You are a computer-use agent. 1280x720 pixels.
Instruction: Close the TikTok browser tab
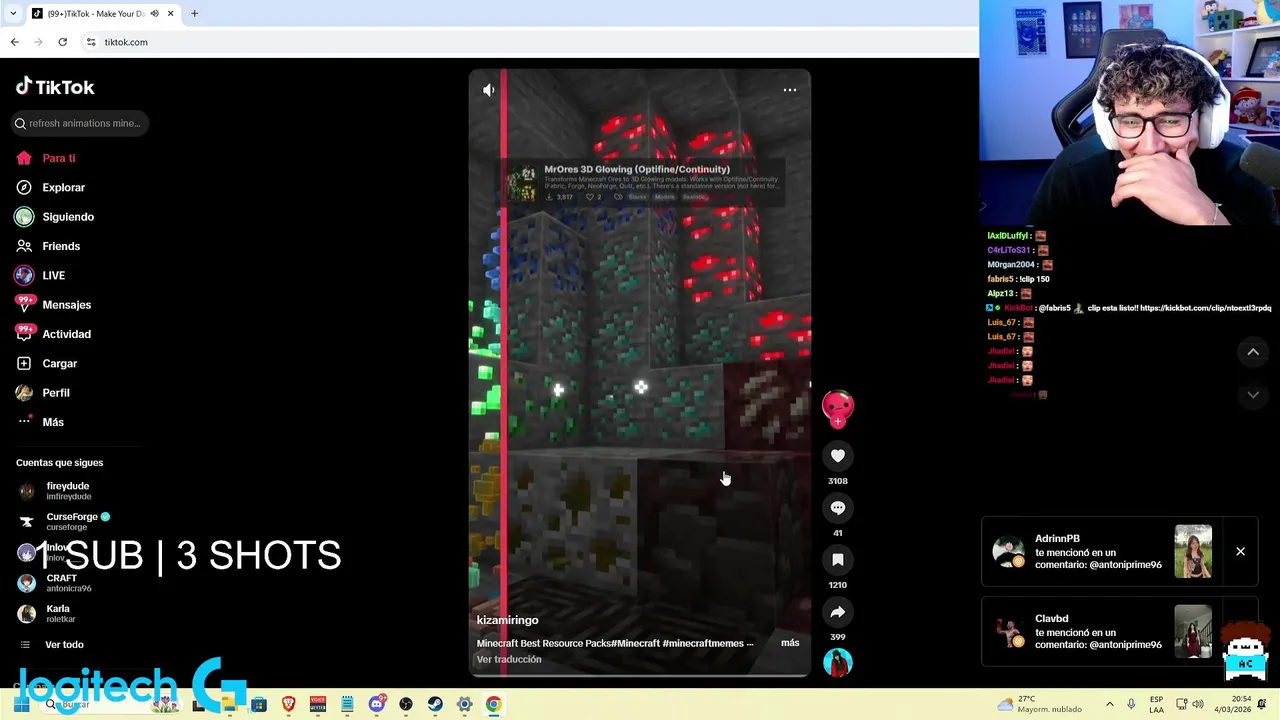coord(170,14)
